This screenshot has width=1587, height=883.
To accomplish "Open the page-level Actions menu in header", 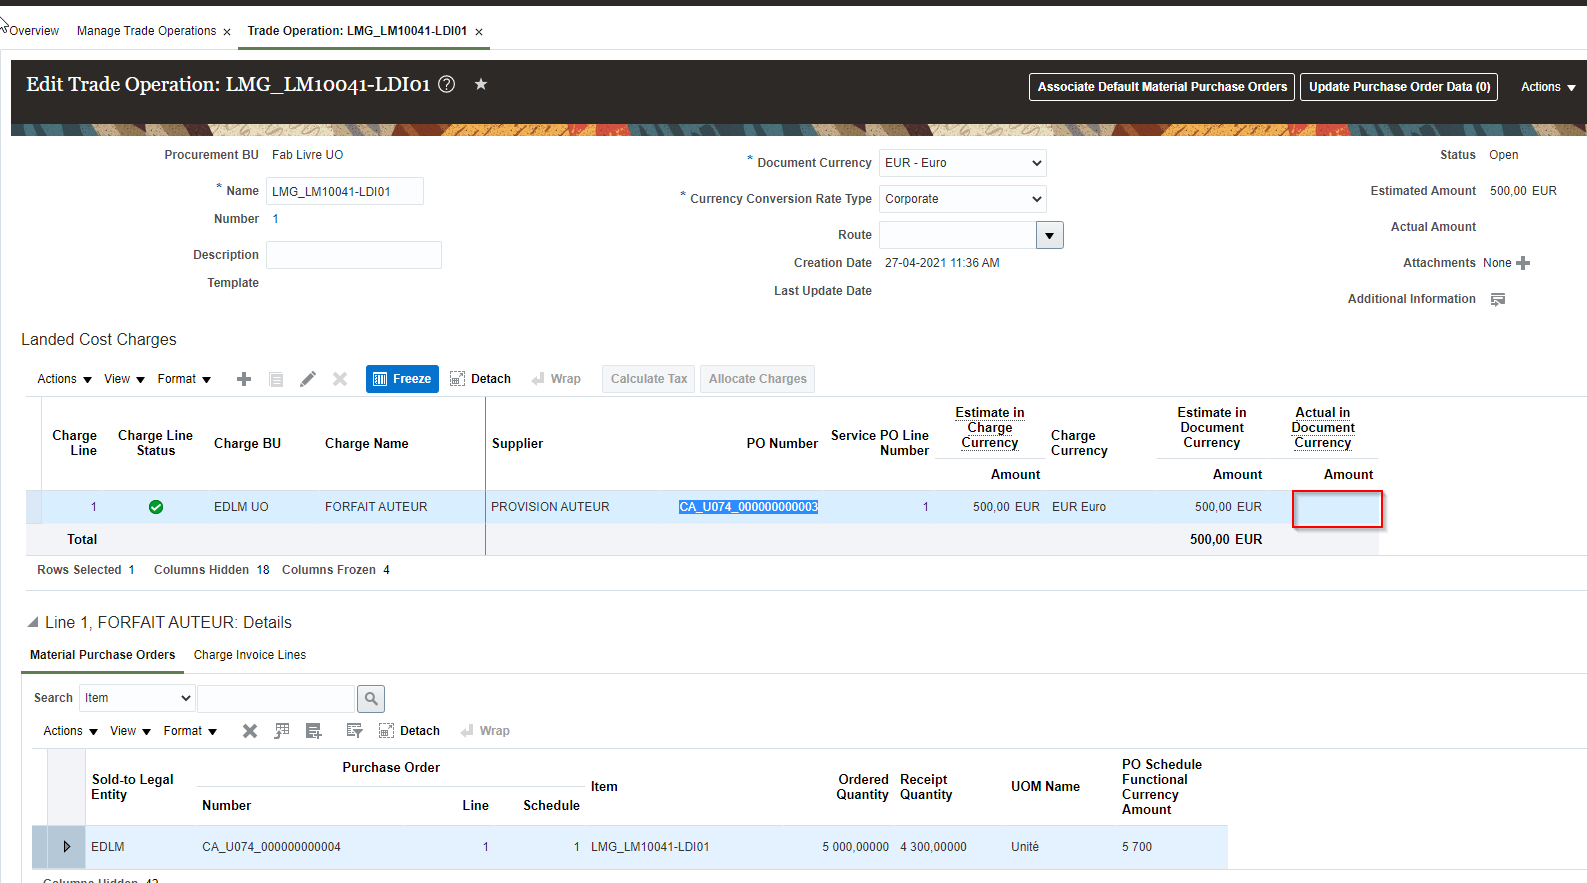I will pyautogui.click(x=1548, y=87).
